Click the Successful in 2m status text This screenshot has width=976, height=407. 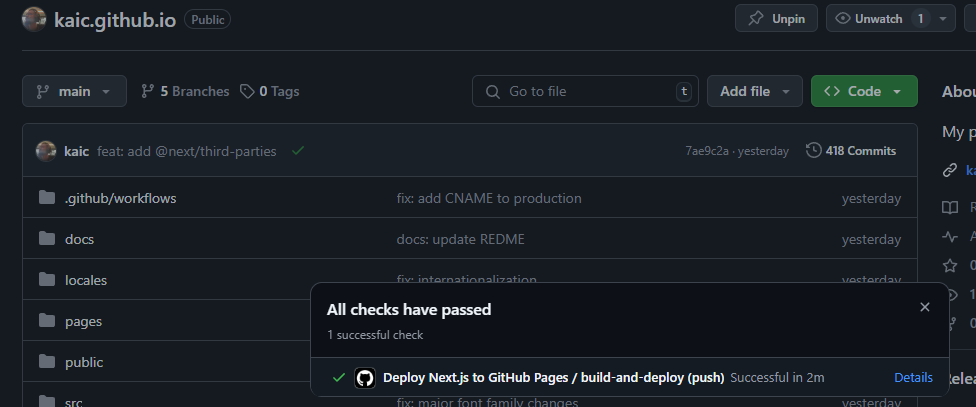(777, 377)
